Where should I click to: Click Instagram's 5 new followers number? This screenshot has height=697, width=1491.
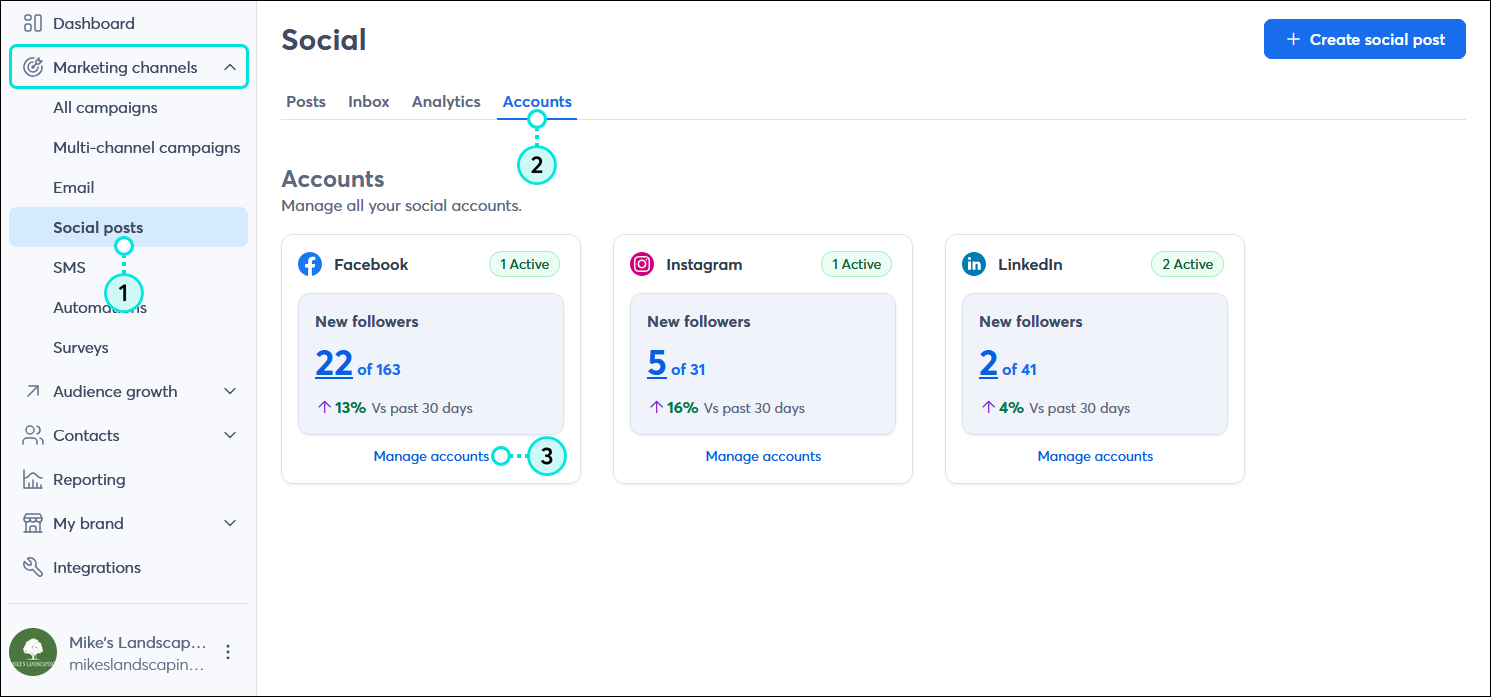point(656,362)
